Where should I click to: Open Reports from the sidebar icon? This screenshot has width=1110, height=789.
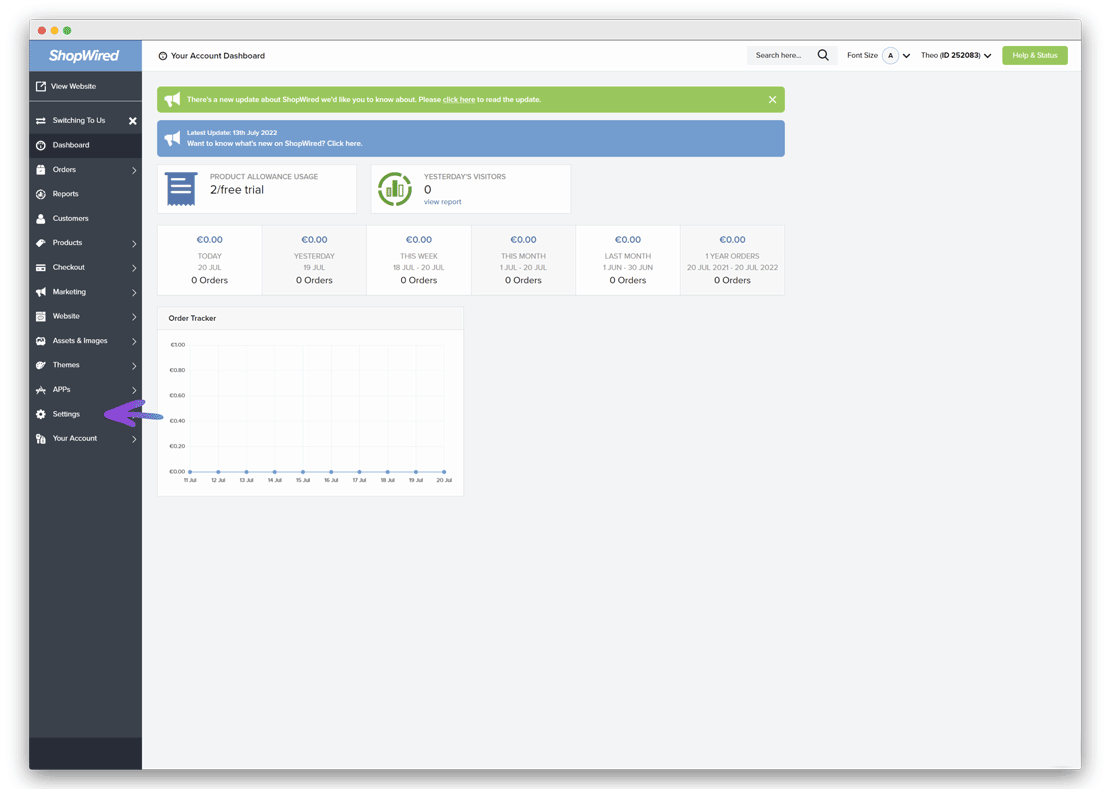click(x=40, y=194)
